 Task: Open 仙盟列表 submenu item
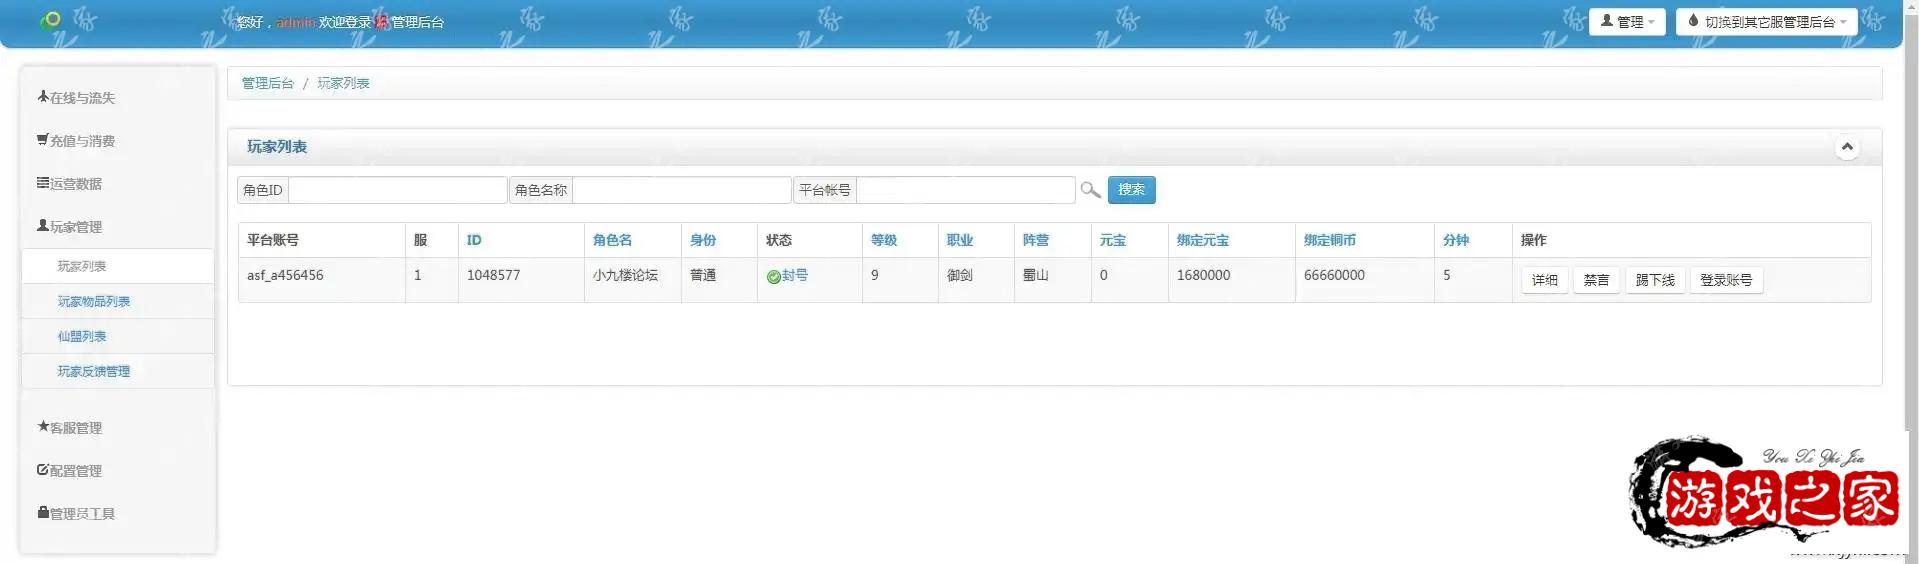[82, 336]
